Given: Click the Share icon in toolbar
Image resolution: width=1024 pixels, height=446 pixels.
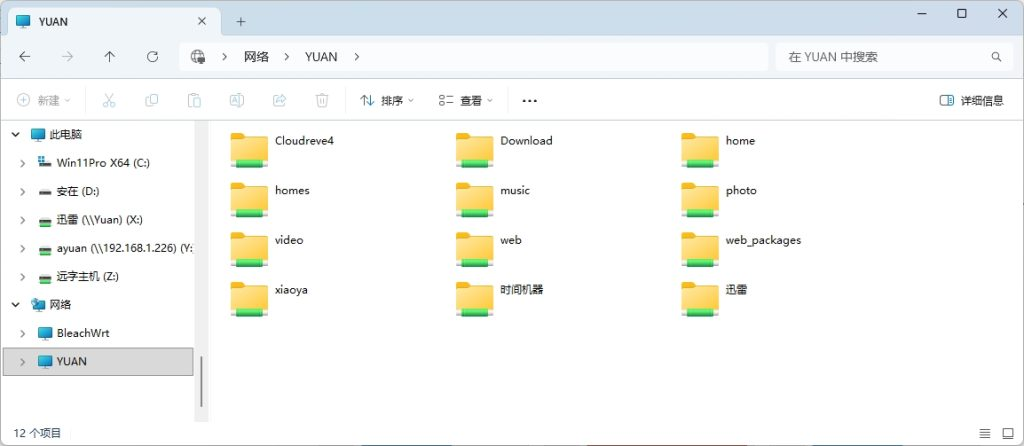Looking at the screenshot, I should pos(280,100).
